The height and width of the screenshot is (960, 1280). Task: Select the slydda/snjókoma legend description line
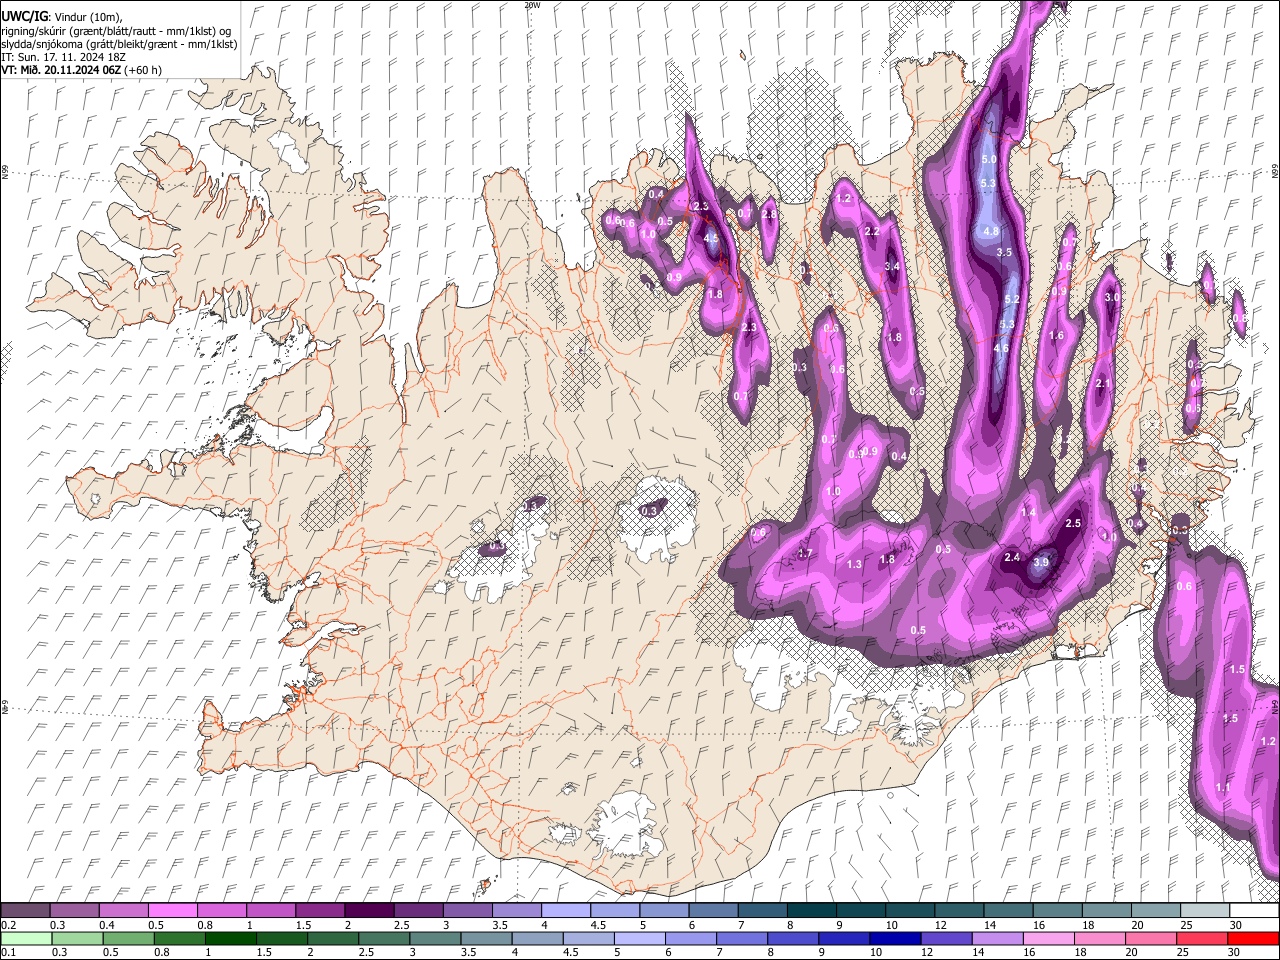[x=119, y=44]
